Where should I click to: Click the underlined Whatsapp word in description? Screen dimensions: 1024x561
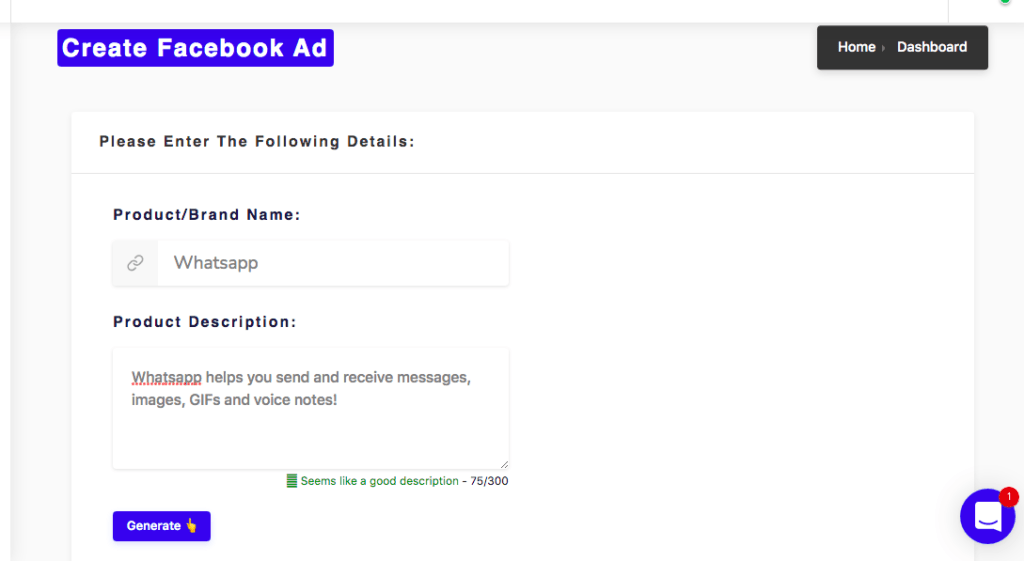[x=167, y=377]
